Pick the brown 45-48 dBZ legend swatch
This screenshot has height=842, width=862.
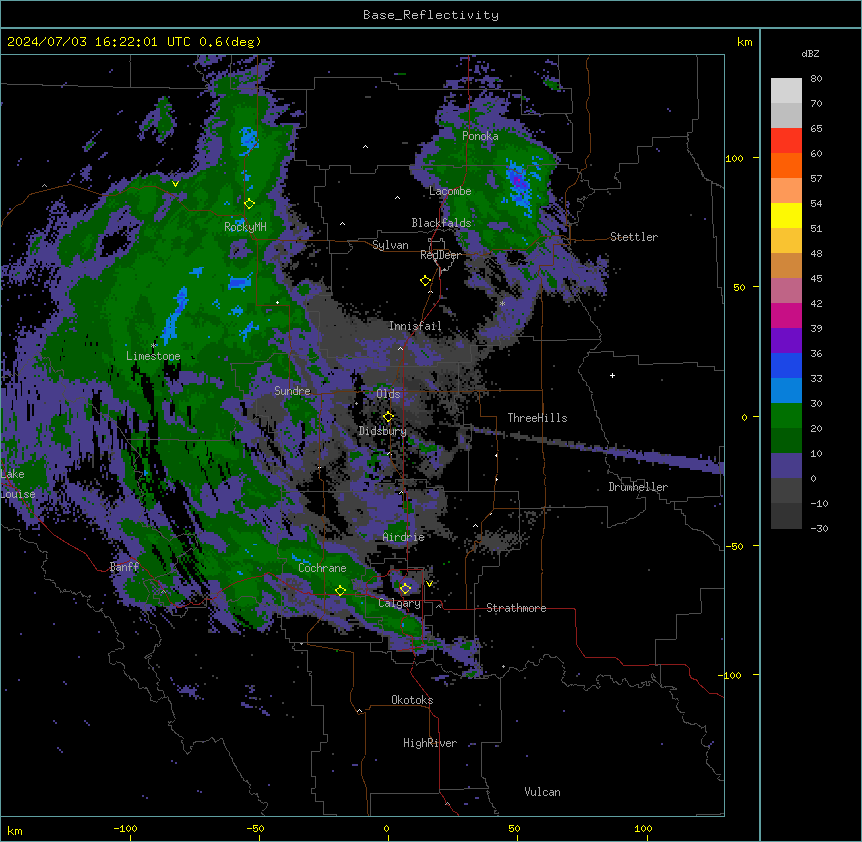coord(786,265)
